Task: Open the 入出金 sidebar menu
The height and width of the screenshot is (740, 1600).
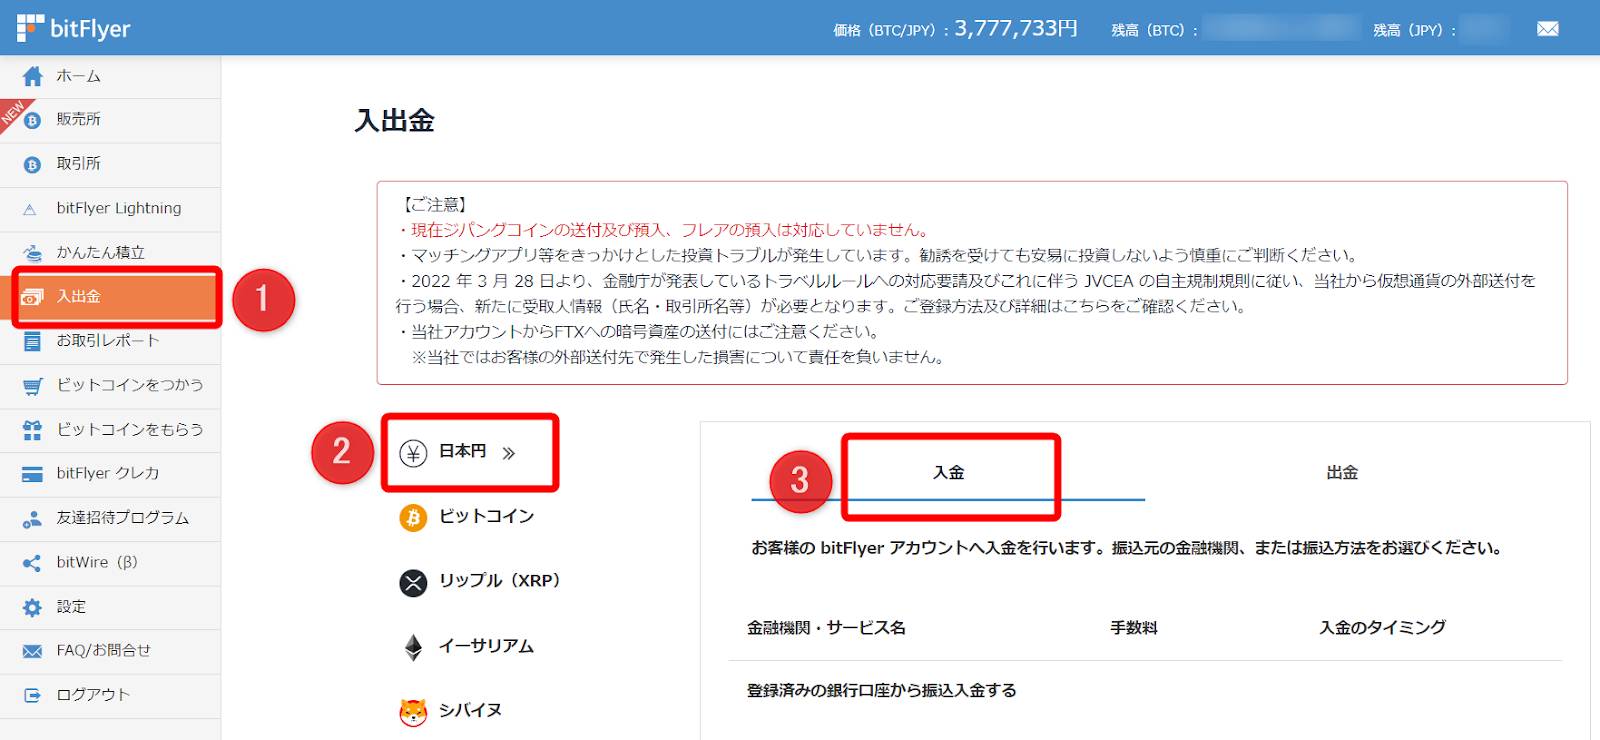Action: pyautogui.click(x=111, y=297)
